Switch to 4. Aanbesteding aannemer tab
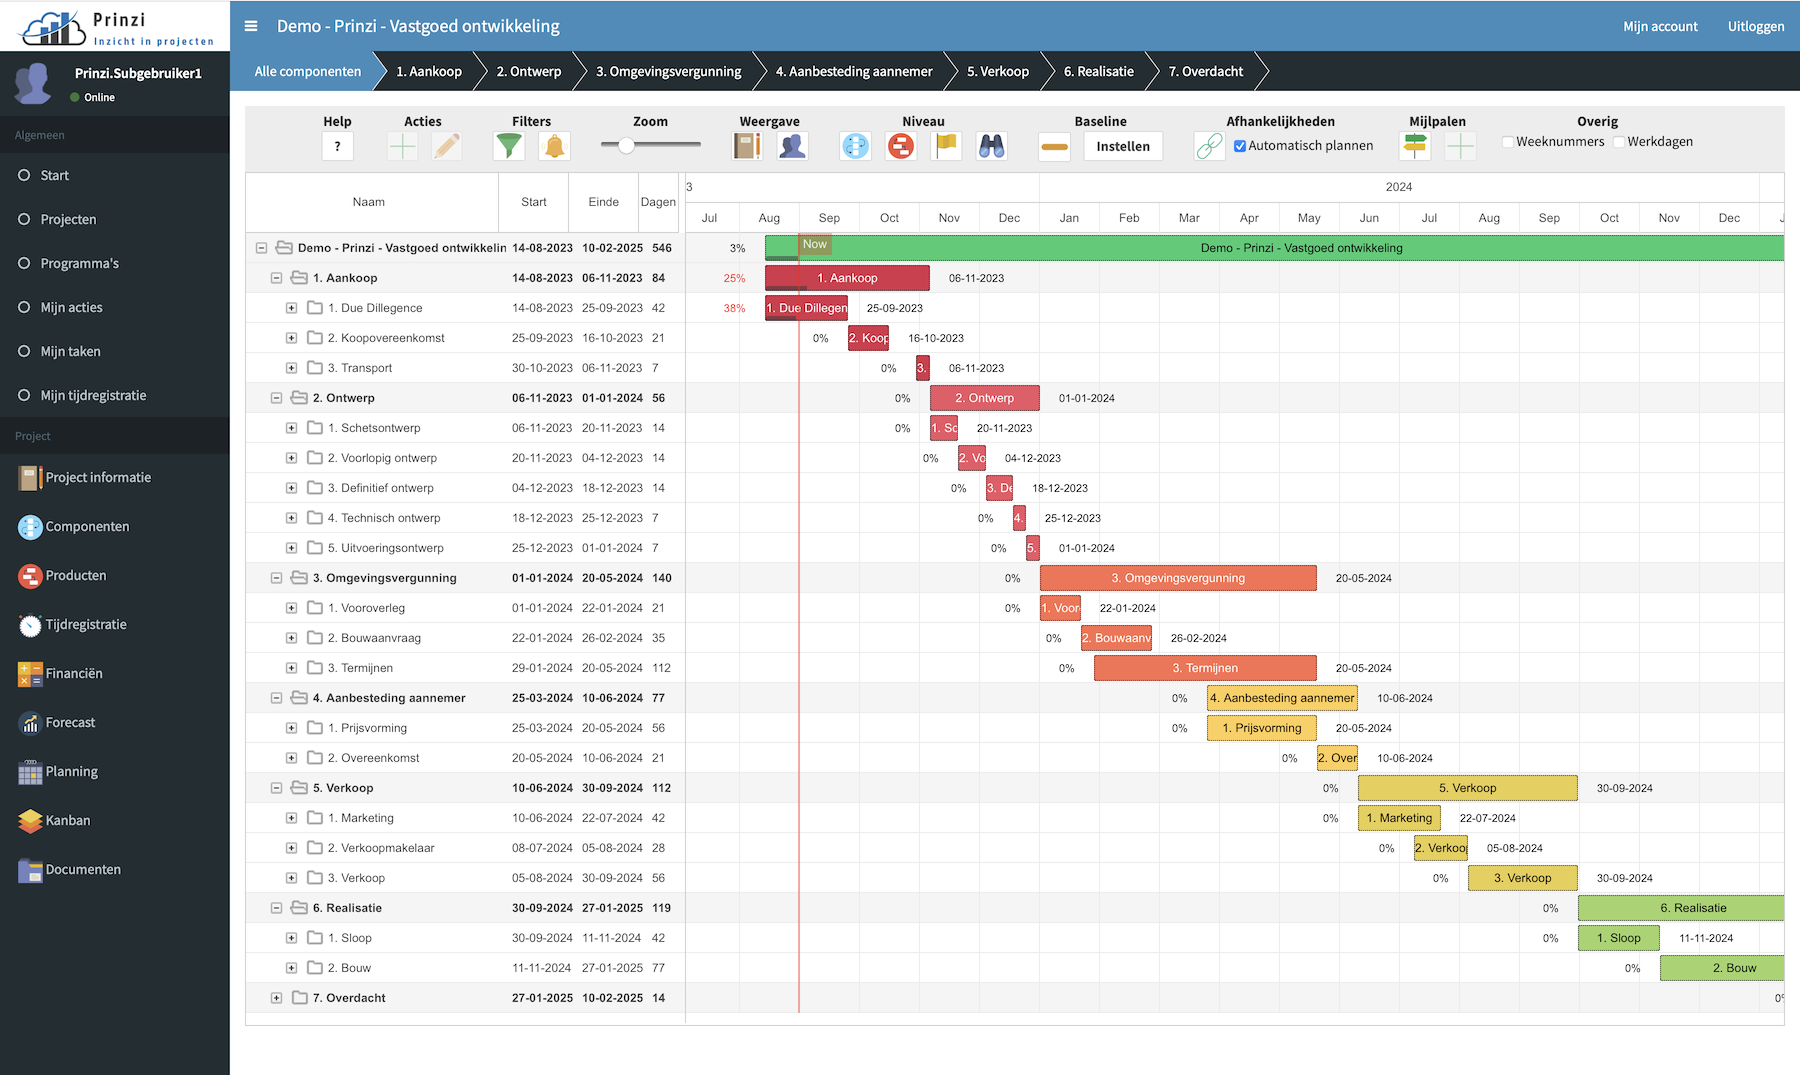1800x1075 pixels. click(854, 71)
